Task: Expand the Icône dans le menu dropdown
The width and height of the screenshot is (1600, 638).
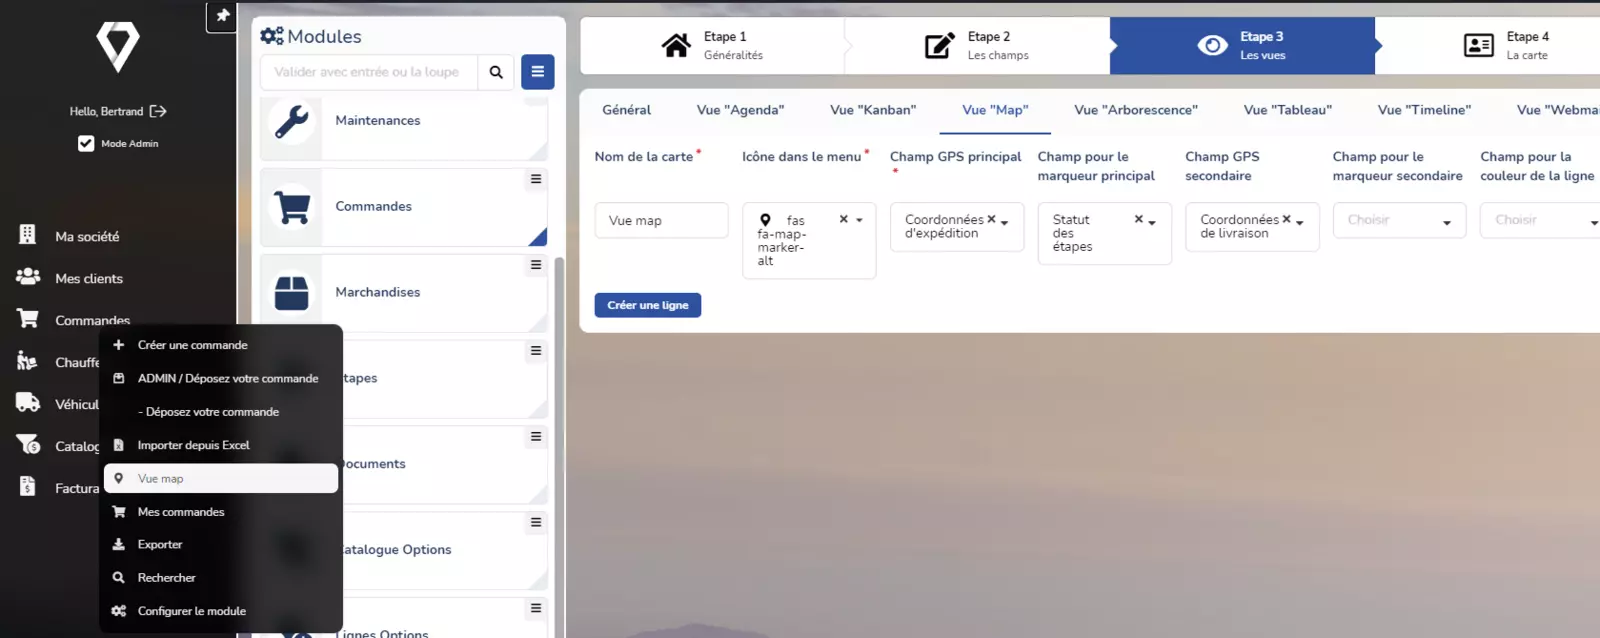Action: 859,220
